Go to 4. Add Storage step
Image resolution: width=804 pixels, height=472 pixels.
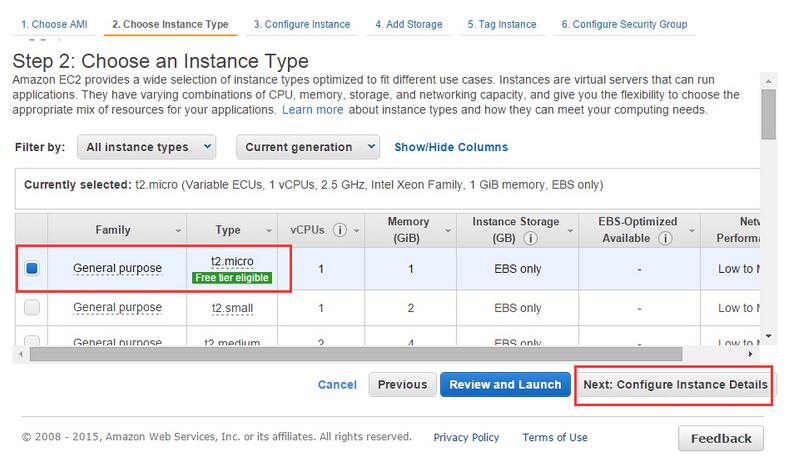[x=409, y=24]
